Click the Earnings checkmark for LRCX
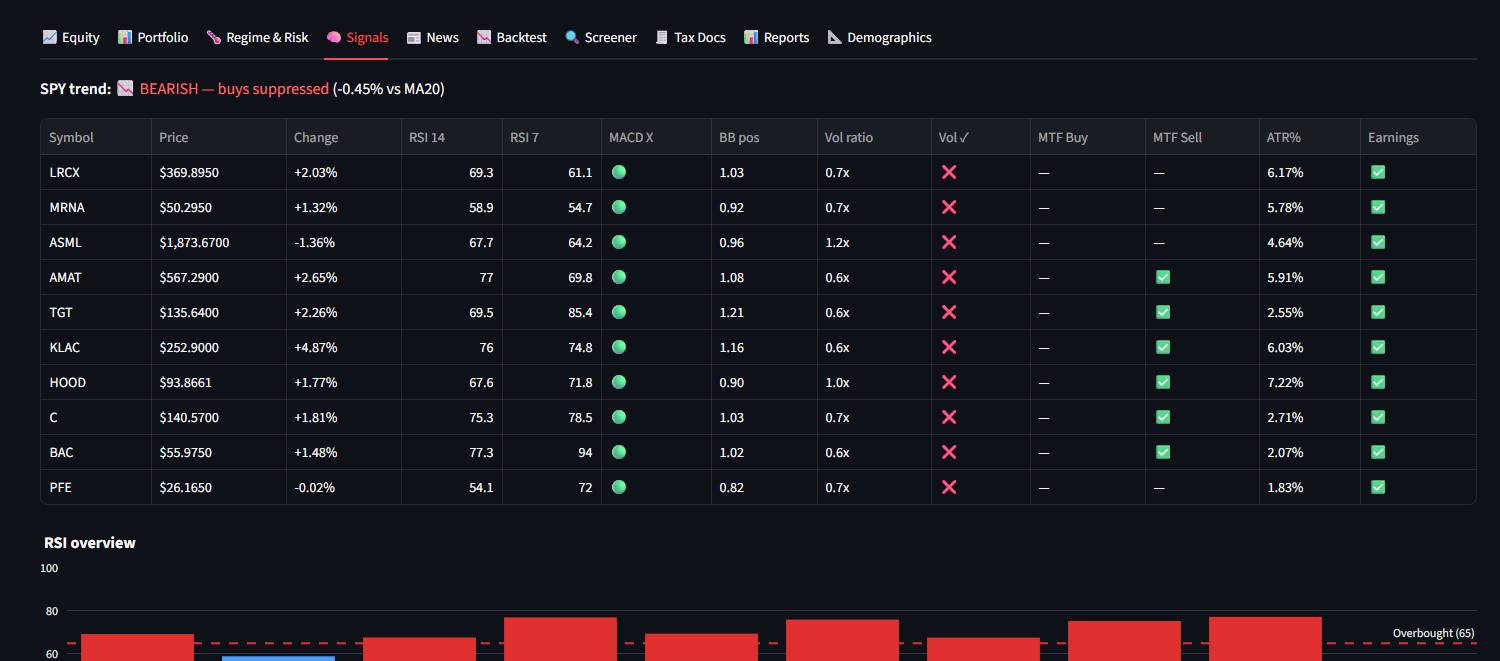1500x661 pixels. (1377, 172)
